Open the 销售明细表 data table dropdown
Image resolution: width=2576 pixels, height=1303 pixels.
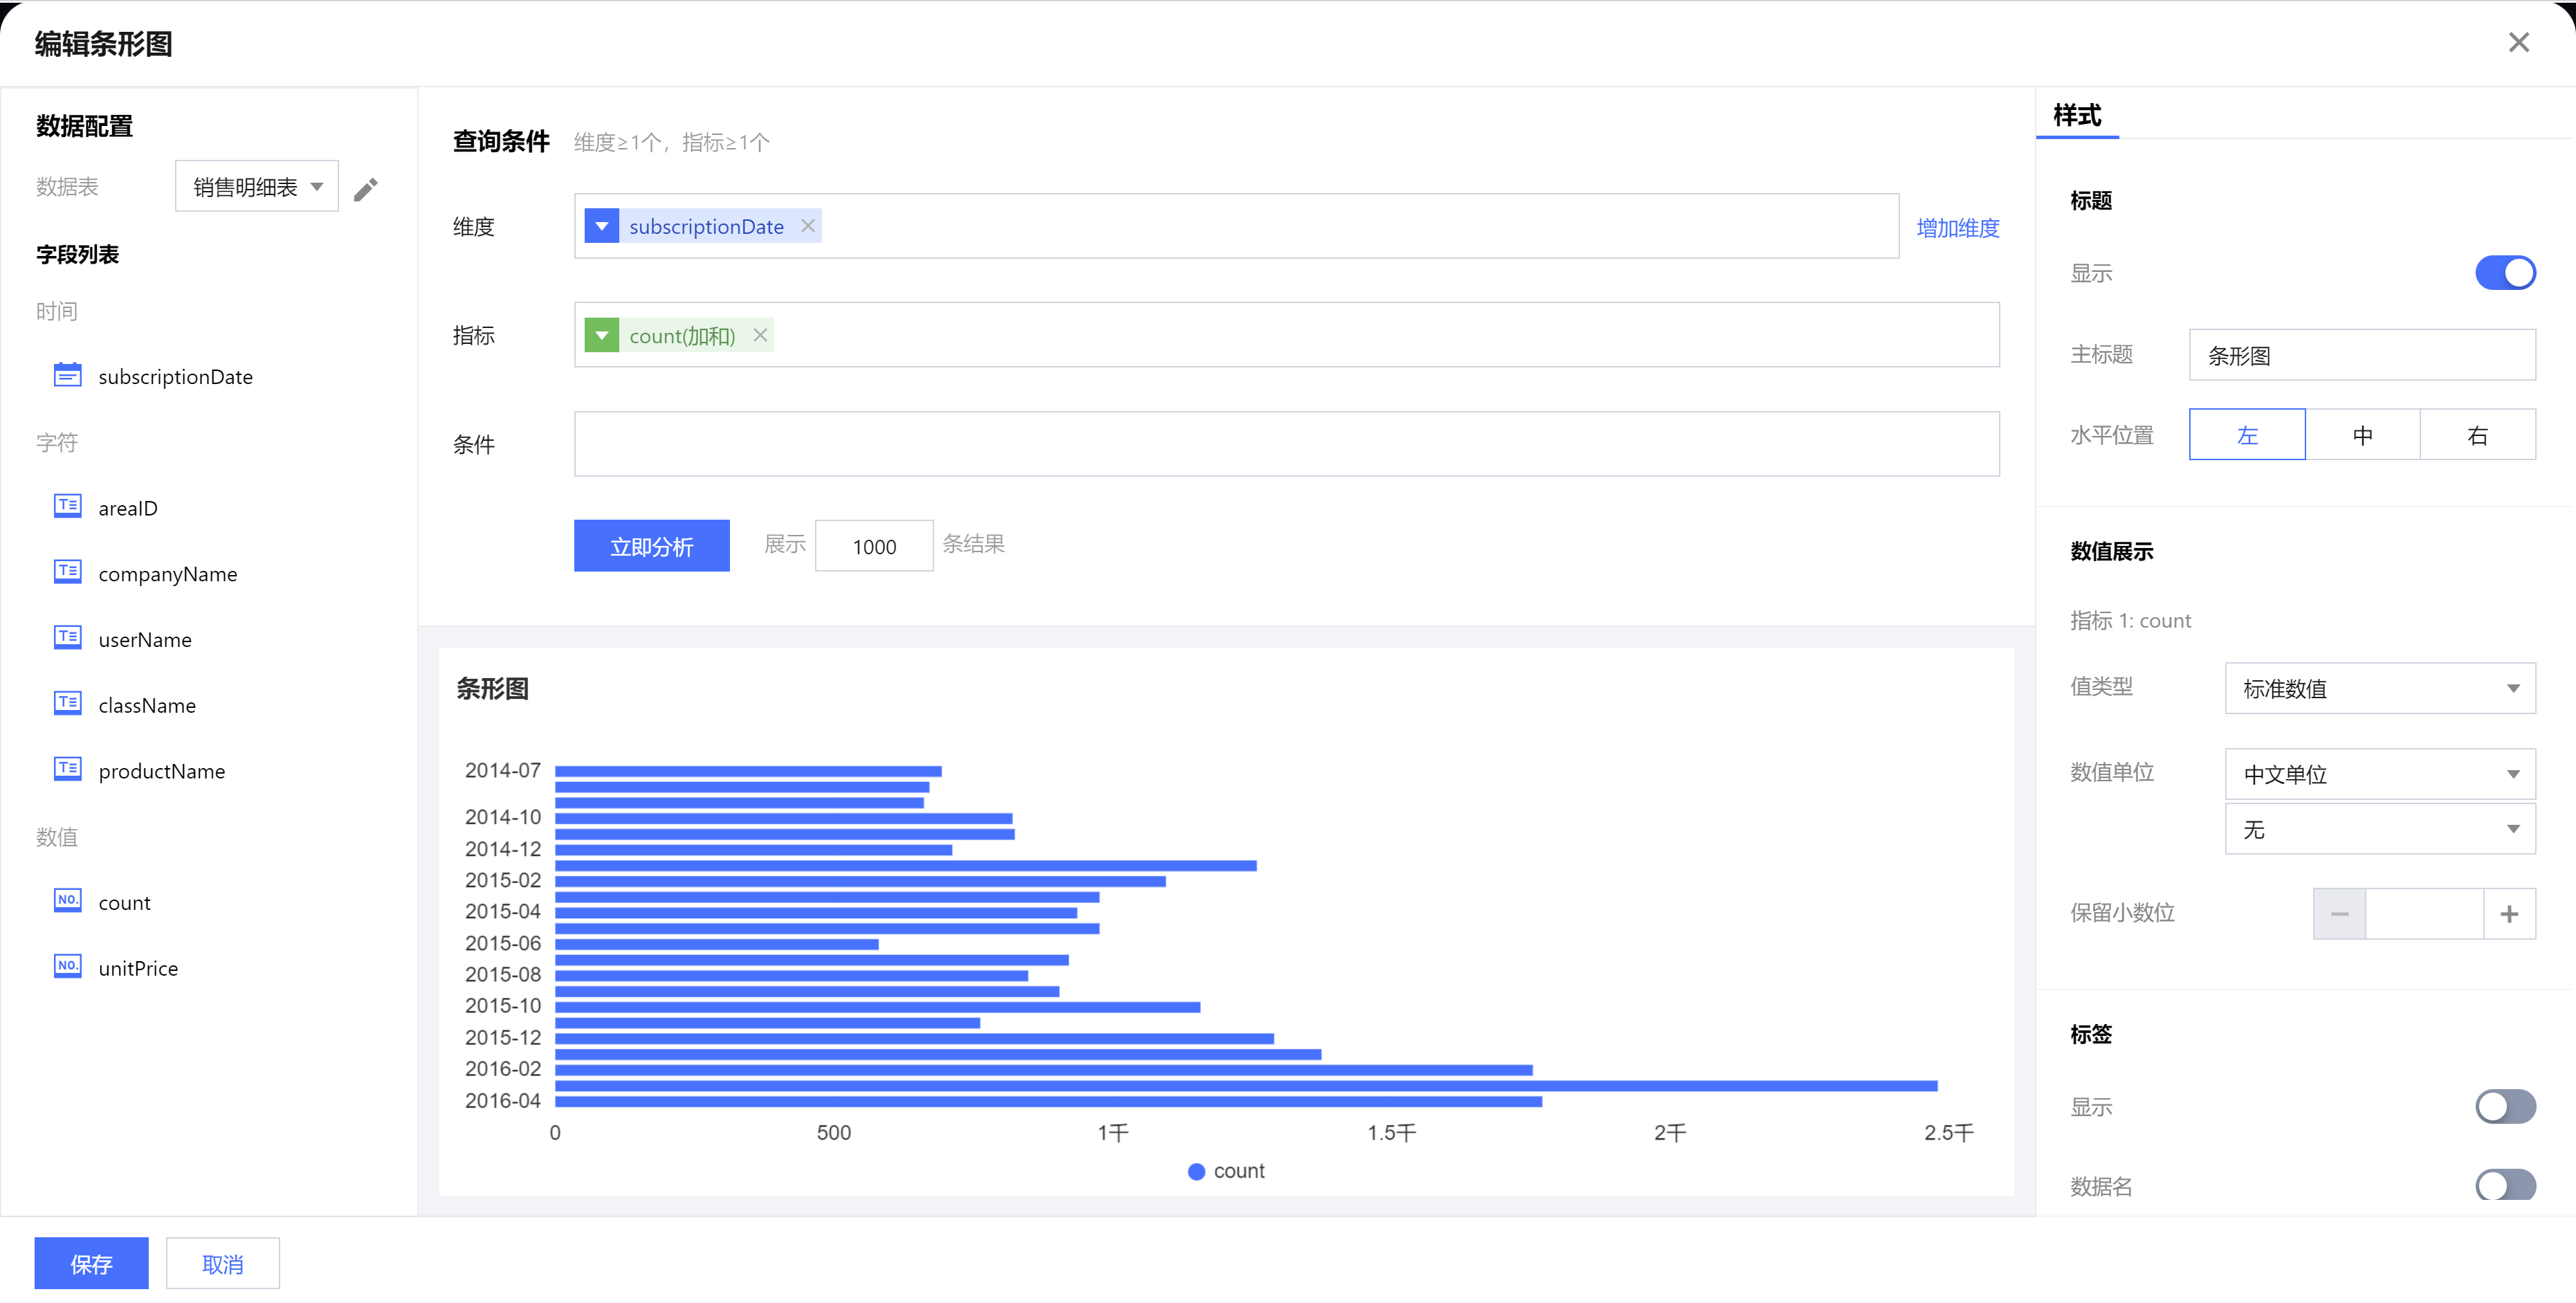pos(257,187)
